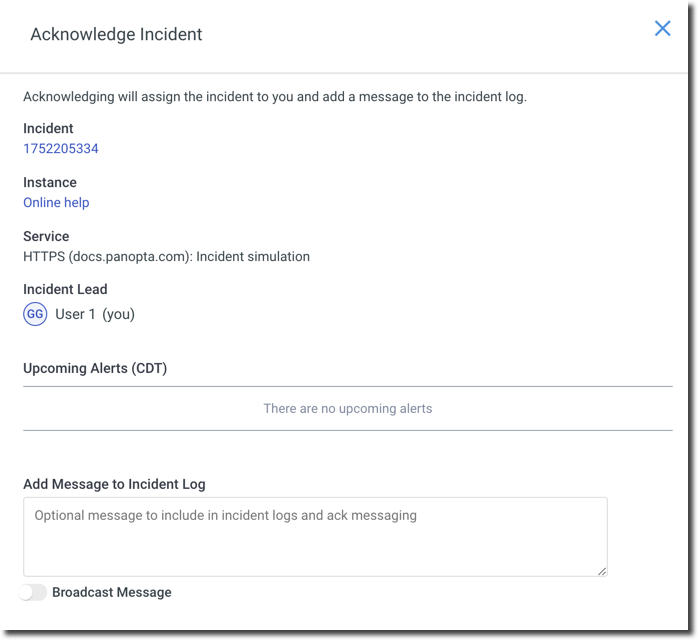The width and height of the screenshot is (698, 640).
Task: Click the message box resize handle
Action: (x=601, y=571)
